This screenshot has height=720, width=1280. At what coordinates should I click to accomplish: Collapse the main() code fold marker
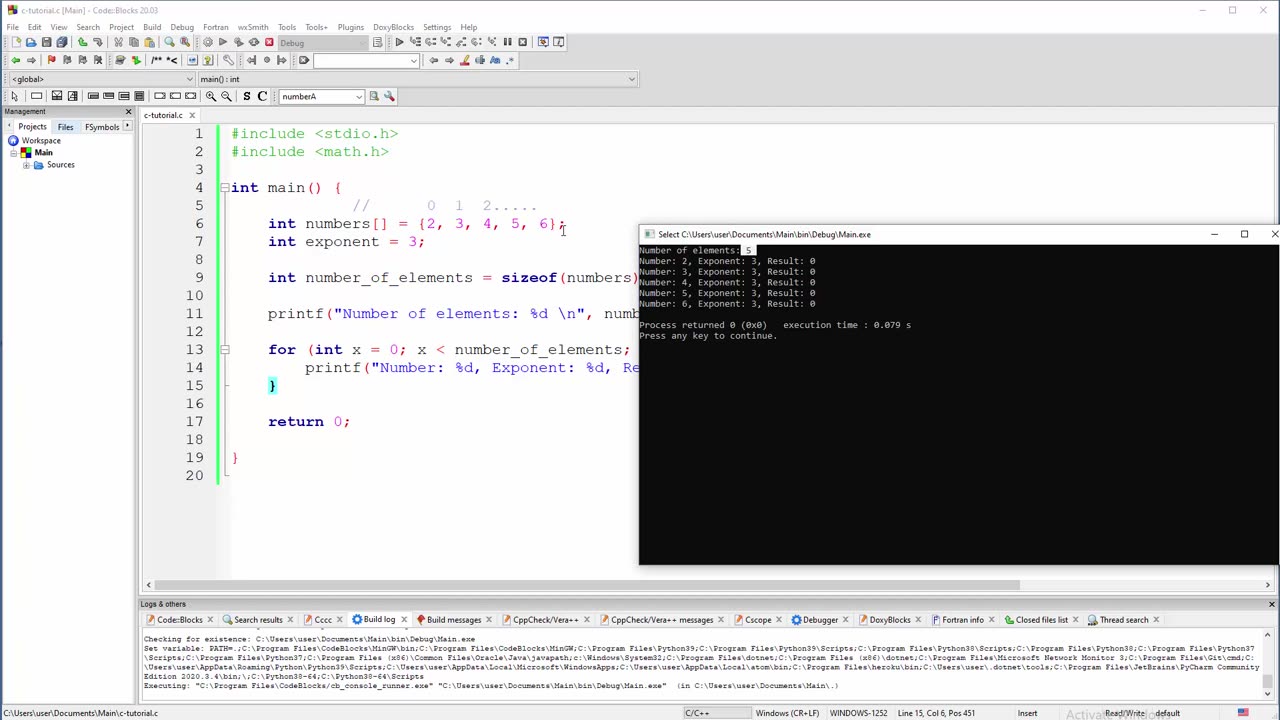click(224, 188)
